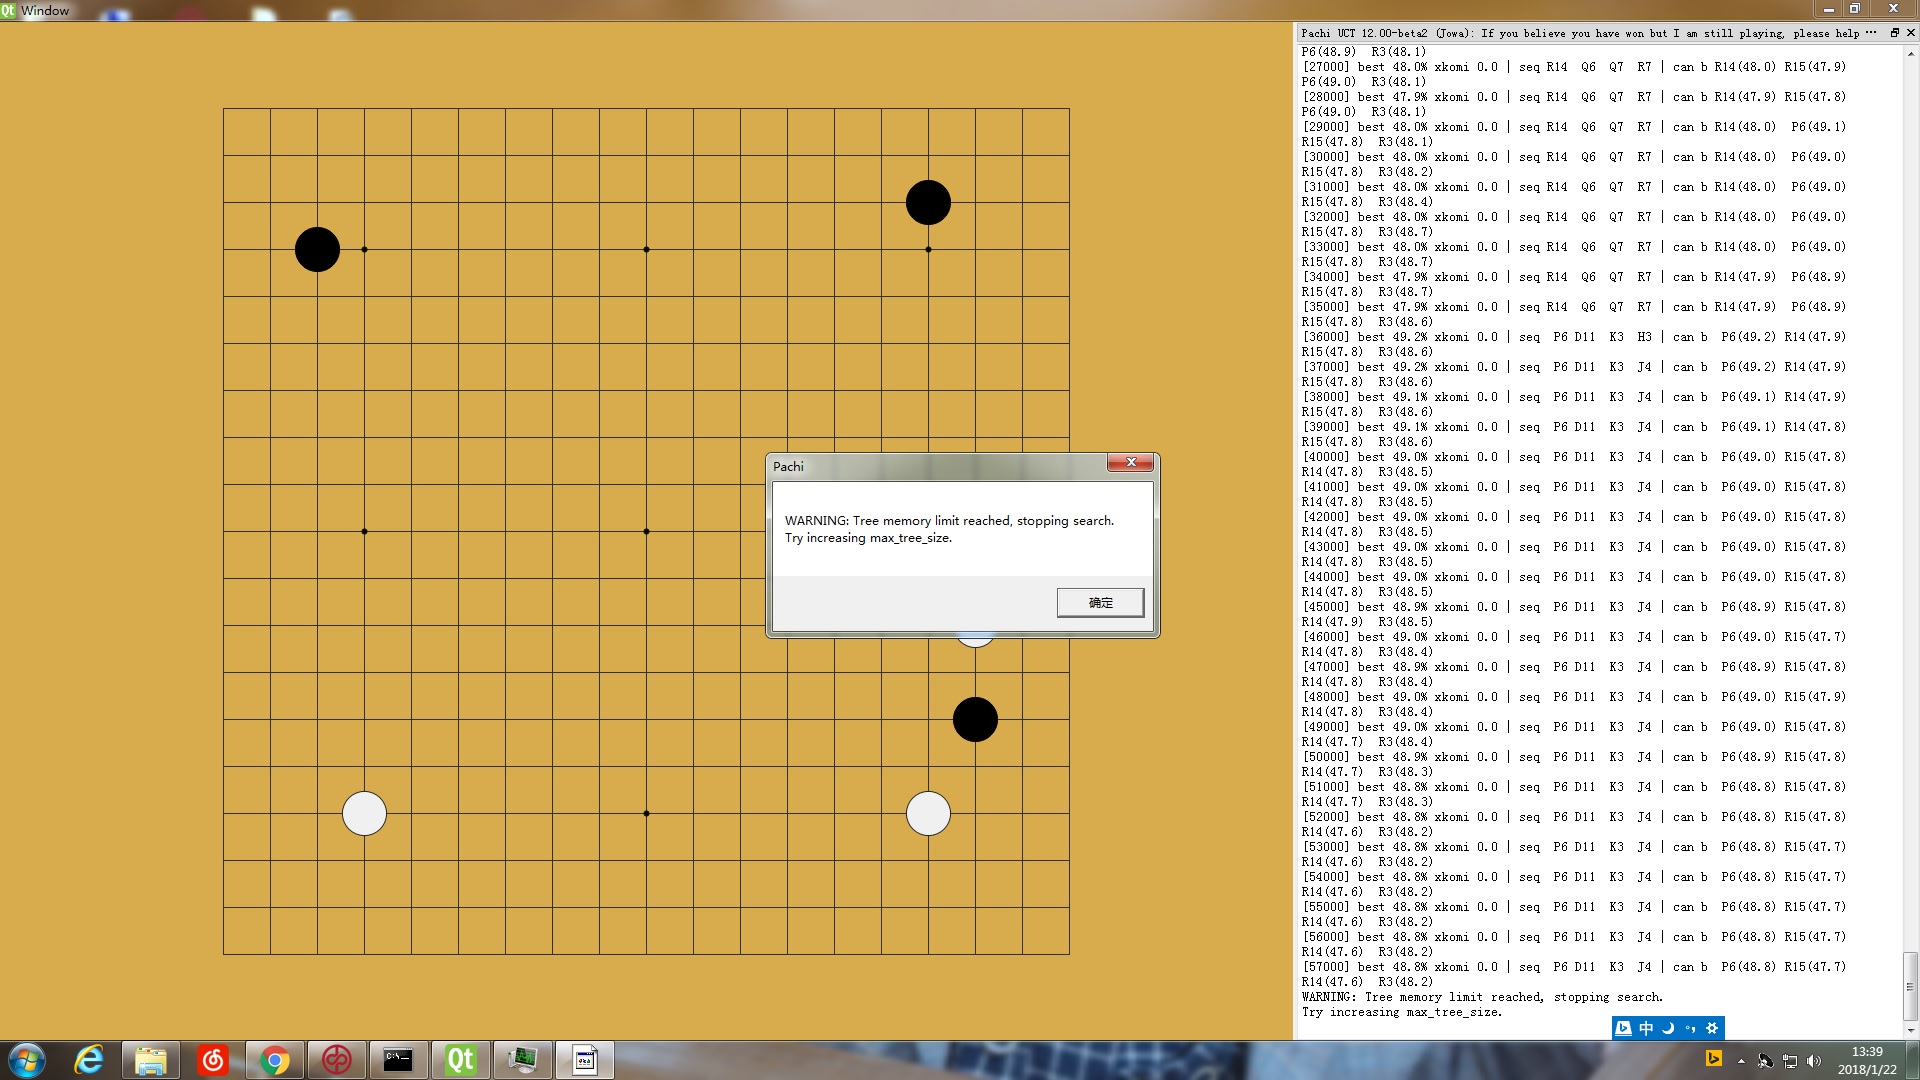
Task: Open the Windows Start menu
Action: tap(27, 1060)
